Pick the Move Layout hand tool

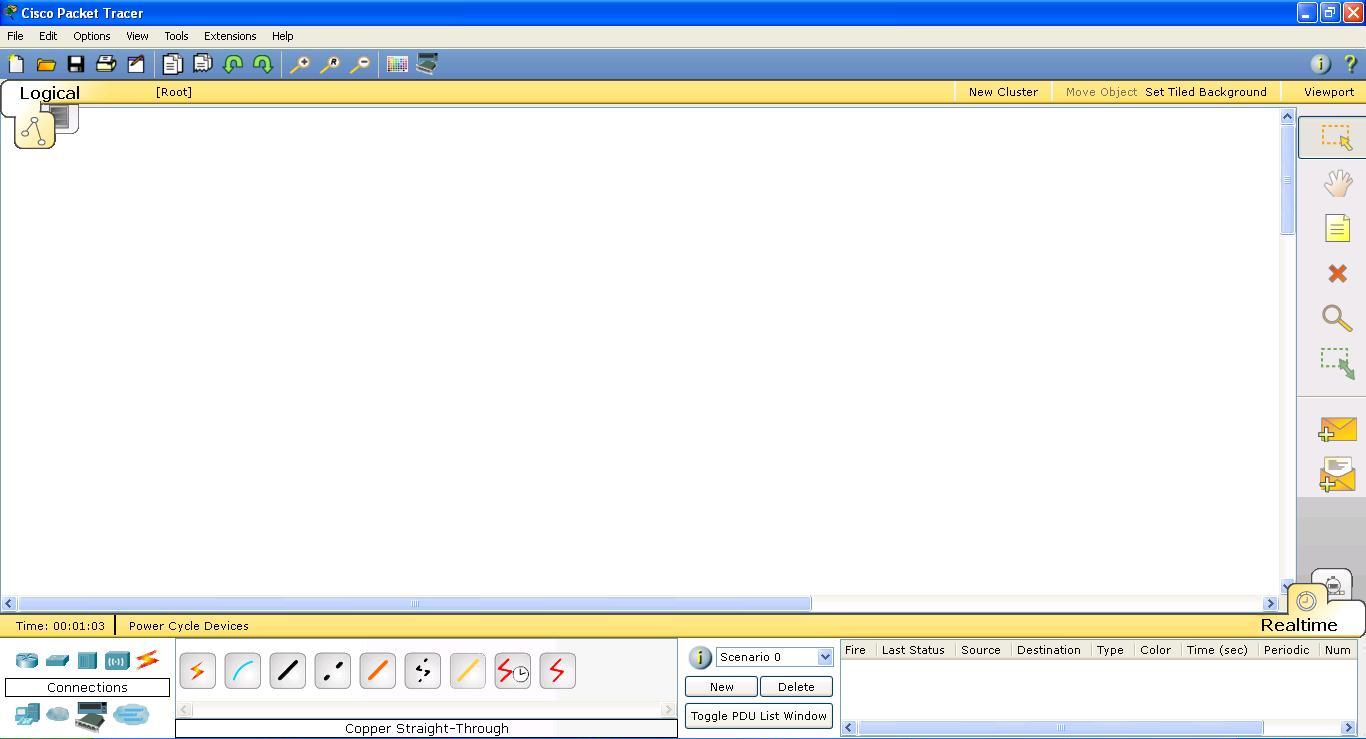pos(1337,183)
